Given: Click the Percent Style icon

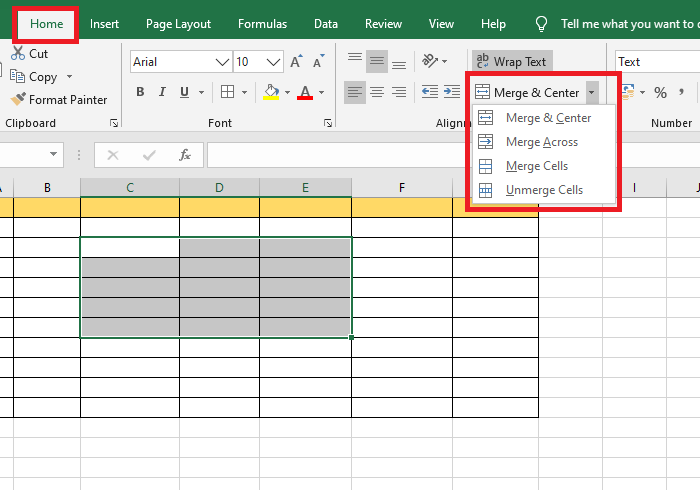Looking at the screenshot, I should pos(660,93).
